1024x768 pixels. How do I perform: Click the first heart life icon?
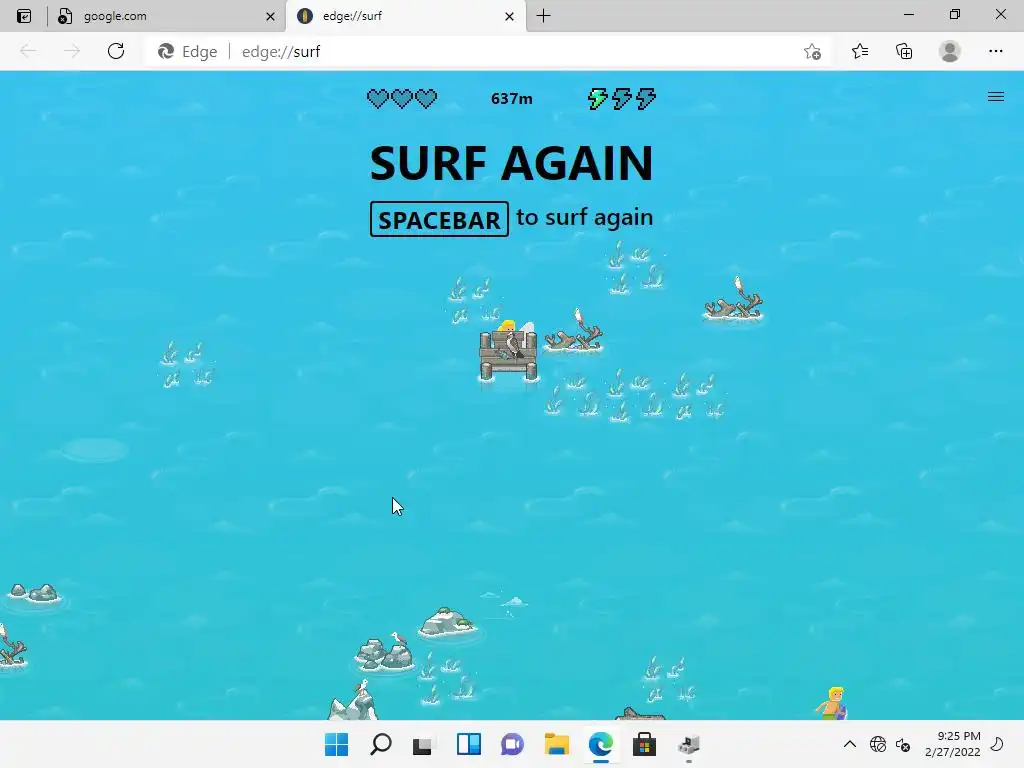pos(377,99)
